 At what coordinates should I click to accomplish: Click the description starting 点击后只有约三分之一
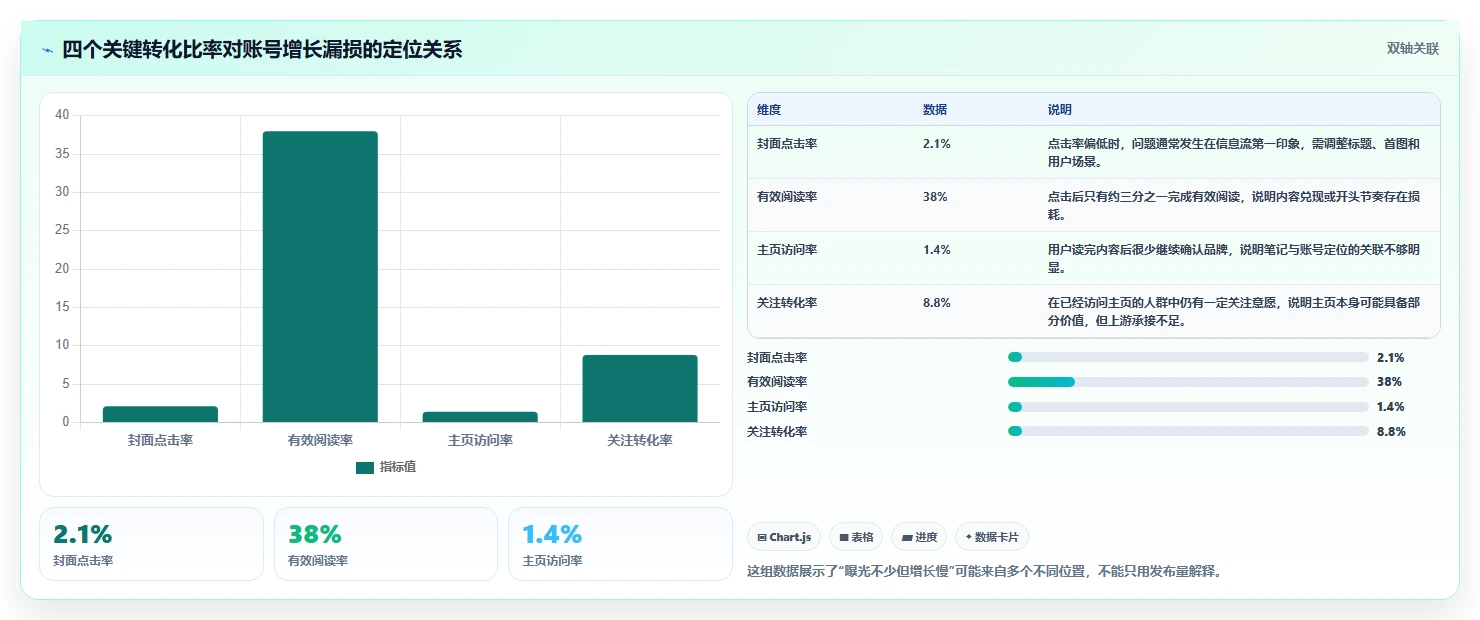point(1234,205)
